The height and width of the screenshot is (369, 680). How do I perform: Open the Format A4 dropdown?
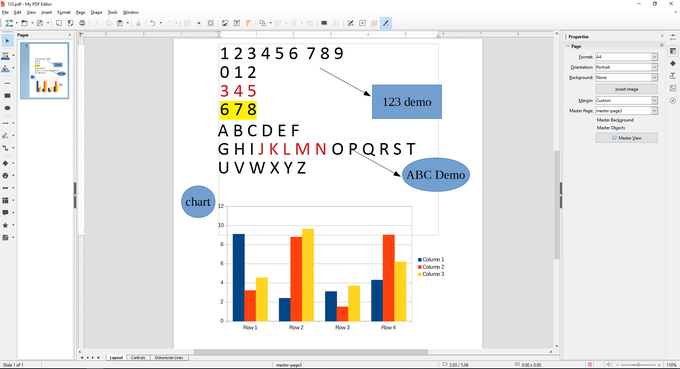tap(626, 57)
